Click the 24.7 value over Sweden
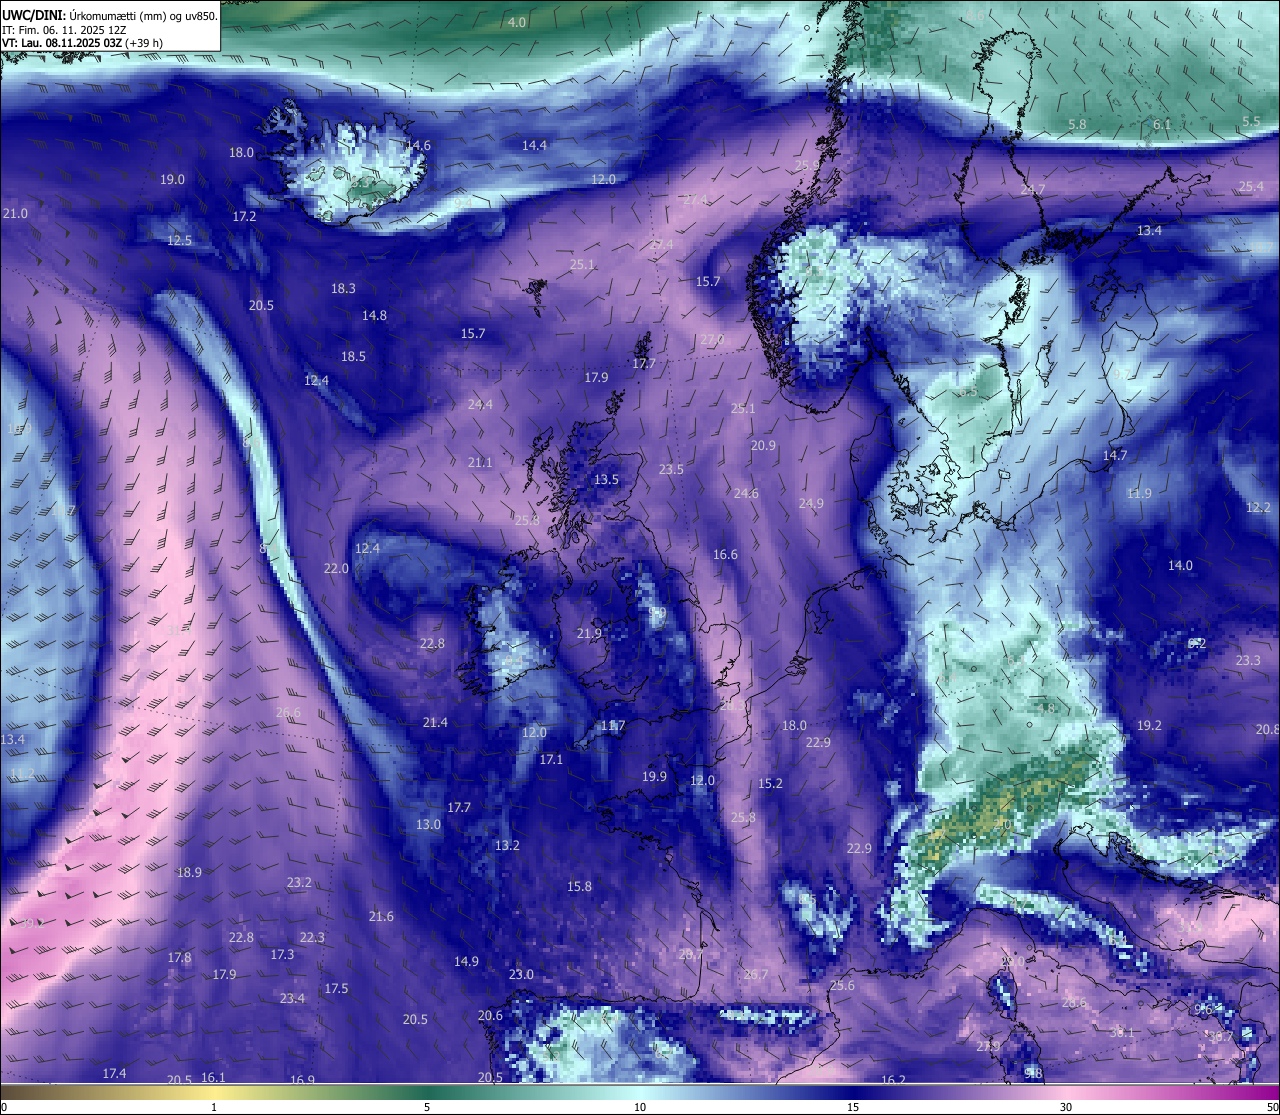 (x=1033, y=189)
